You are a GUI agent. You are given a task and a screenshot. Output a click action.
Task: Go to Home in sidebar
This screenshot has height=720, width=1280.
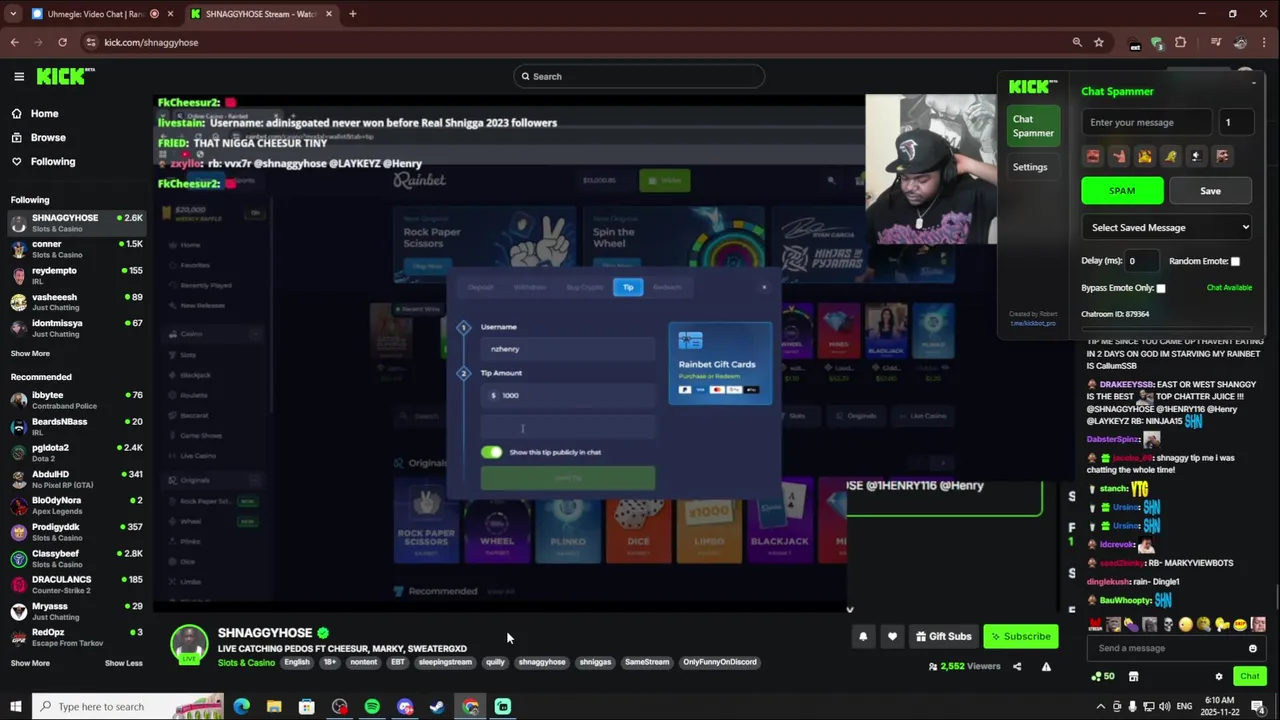(44, 114)
